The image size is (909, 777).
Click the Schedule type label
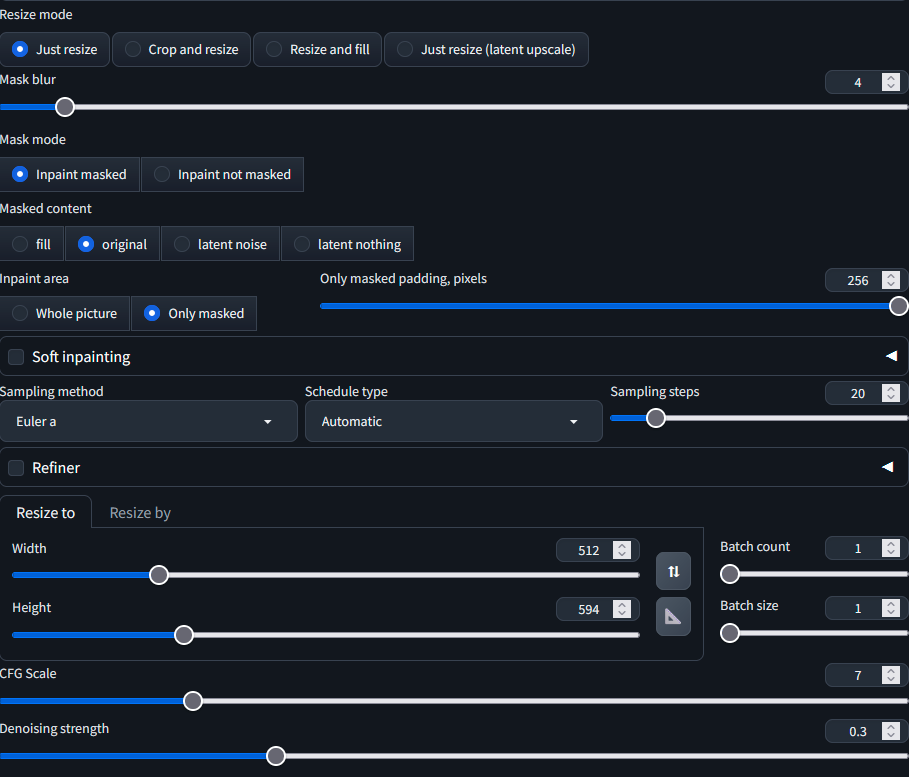(347, 392)
